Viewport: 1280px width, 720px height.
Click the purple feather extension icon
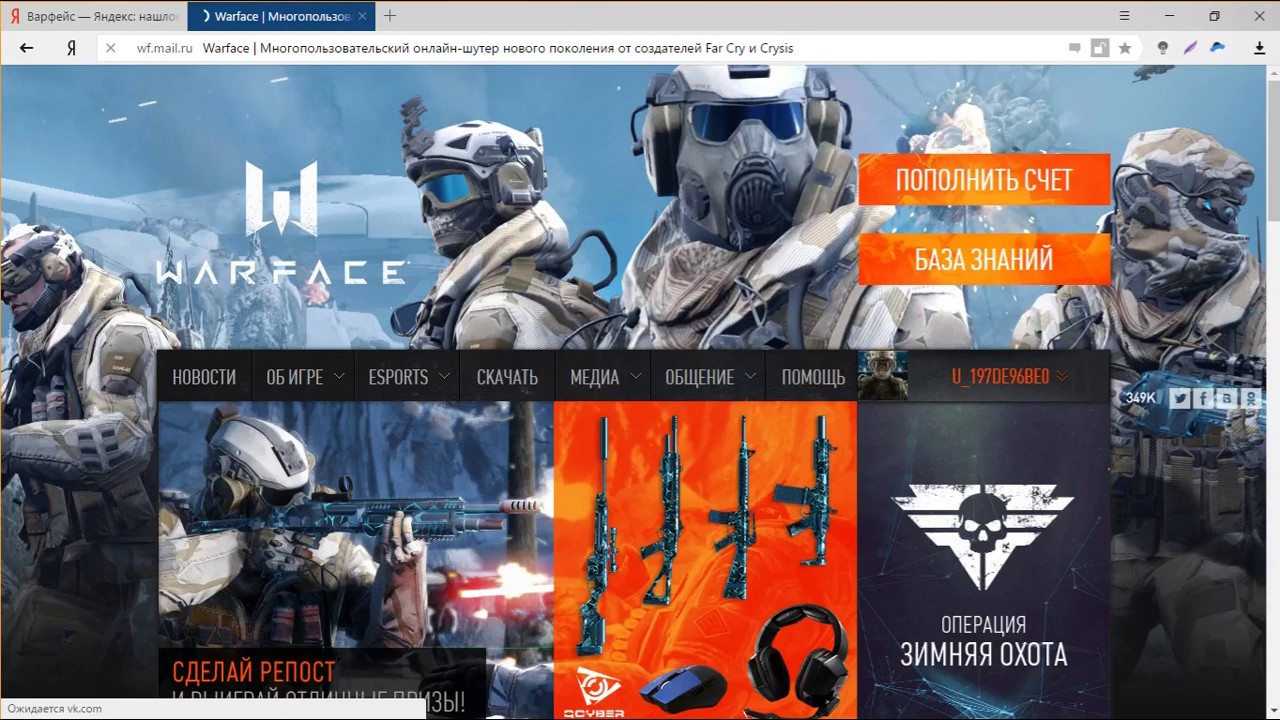1190,48
